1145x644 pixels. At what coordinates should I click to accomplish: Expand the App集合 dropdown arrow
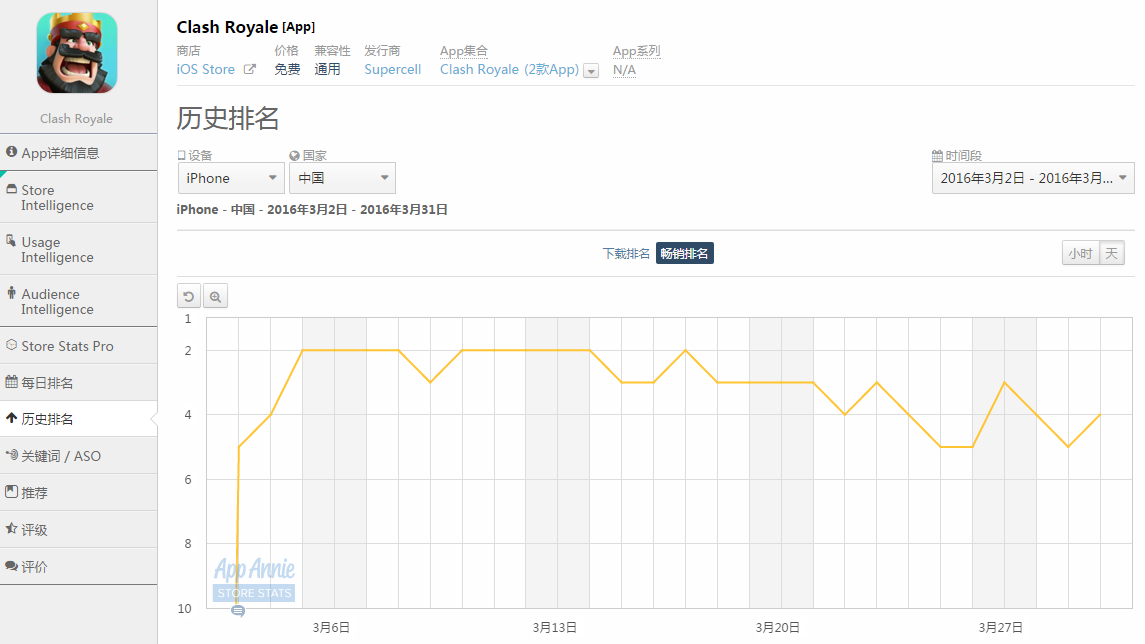(x=591, y=71)
